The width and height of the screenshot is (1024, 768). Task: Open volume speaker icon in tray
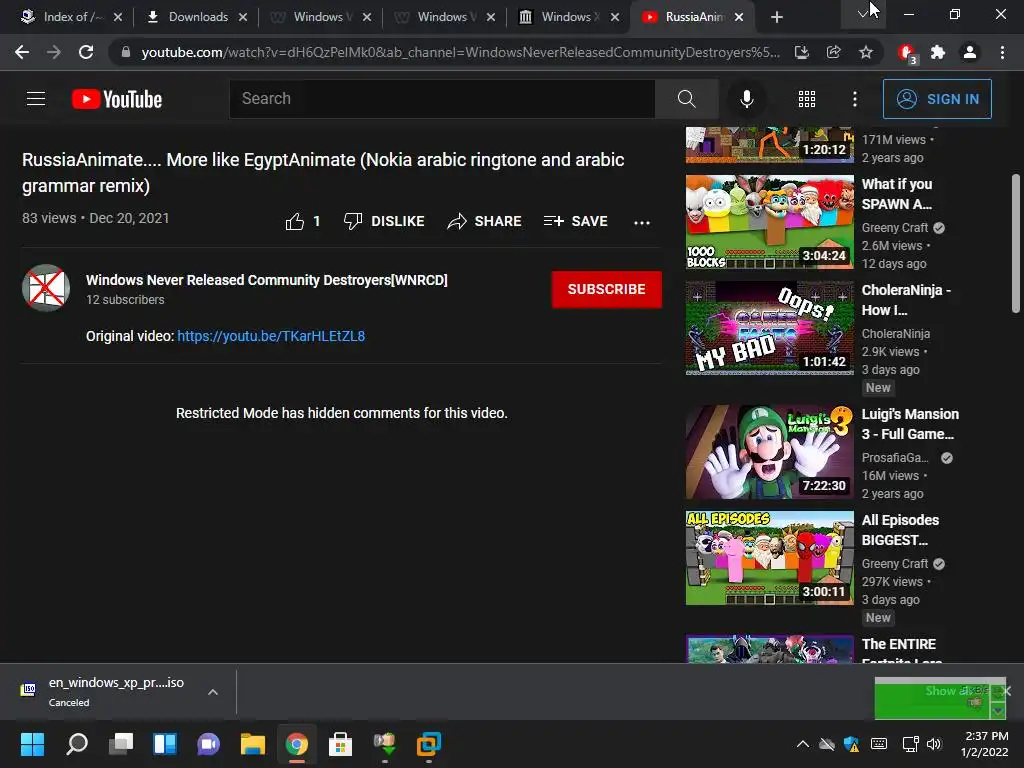(x=934, y=744)
